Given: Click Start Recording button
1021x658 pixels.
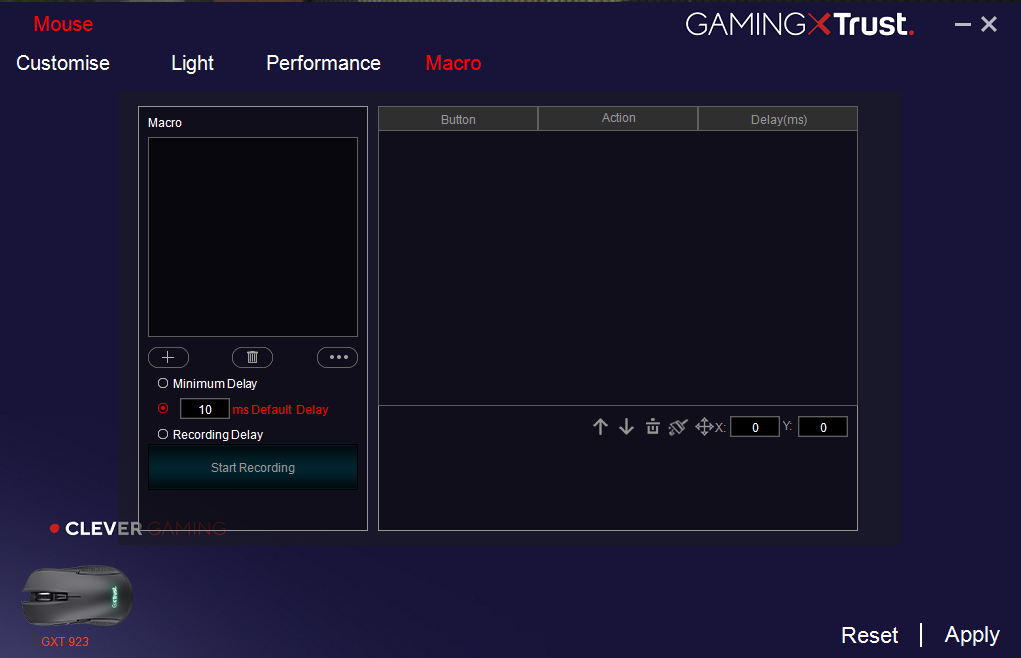Looking at the screenshot, I should coord(253,467).
